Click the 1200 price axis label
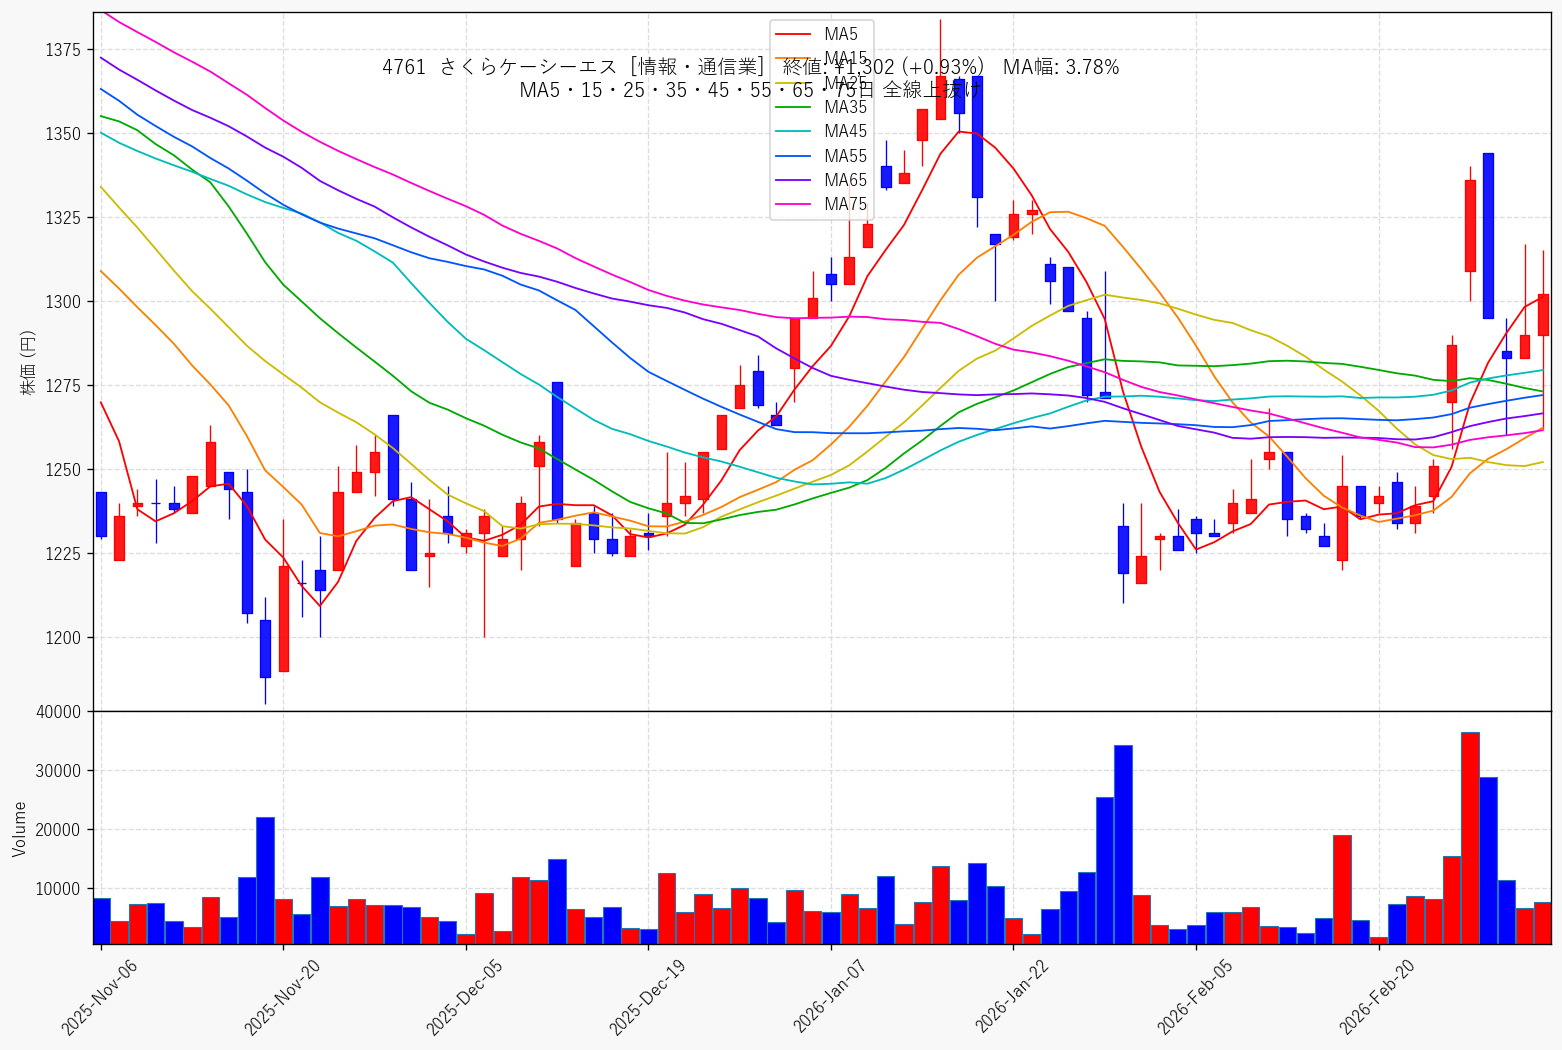 pos(64,637)
